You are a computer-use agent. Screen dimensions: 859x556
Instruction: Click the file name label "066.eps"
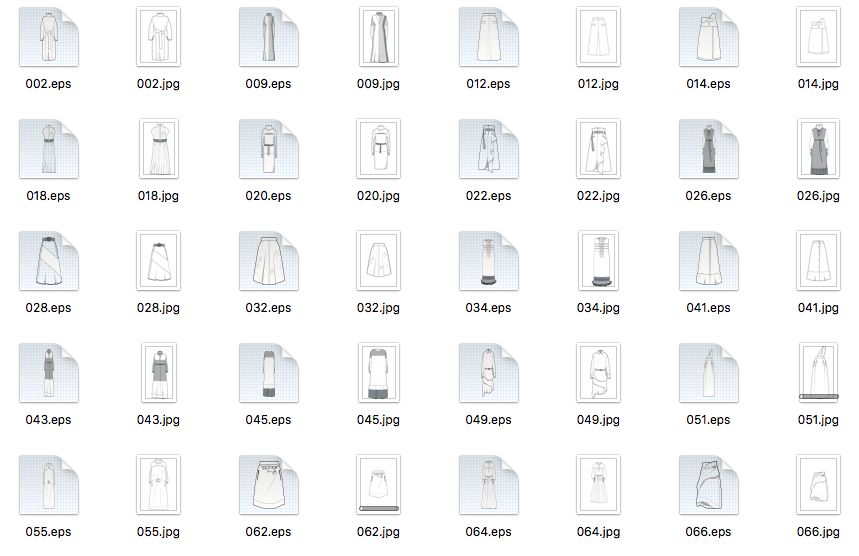[708, 532]
